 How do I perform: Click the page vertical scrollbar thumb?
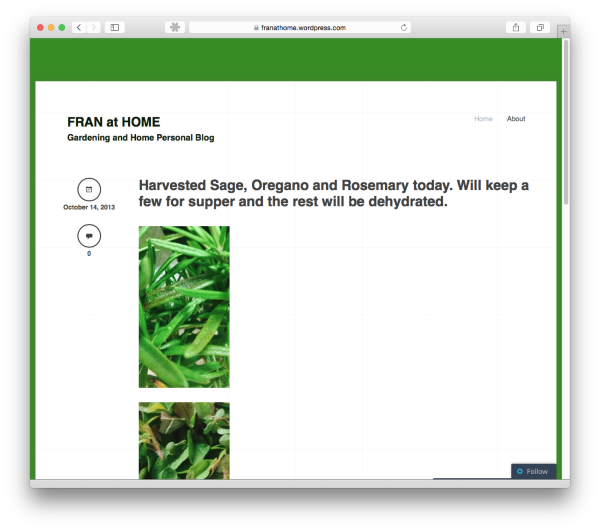pos(566,122)
